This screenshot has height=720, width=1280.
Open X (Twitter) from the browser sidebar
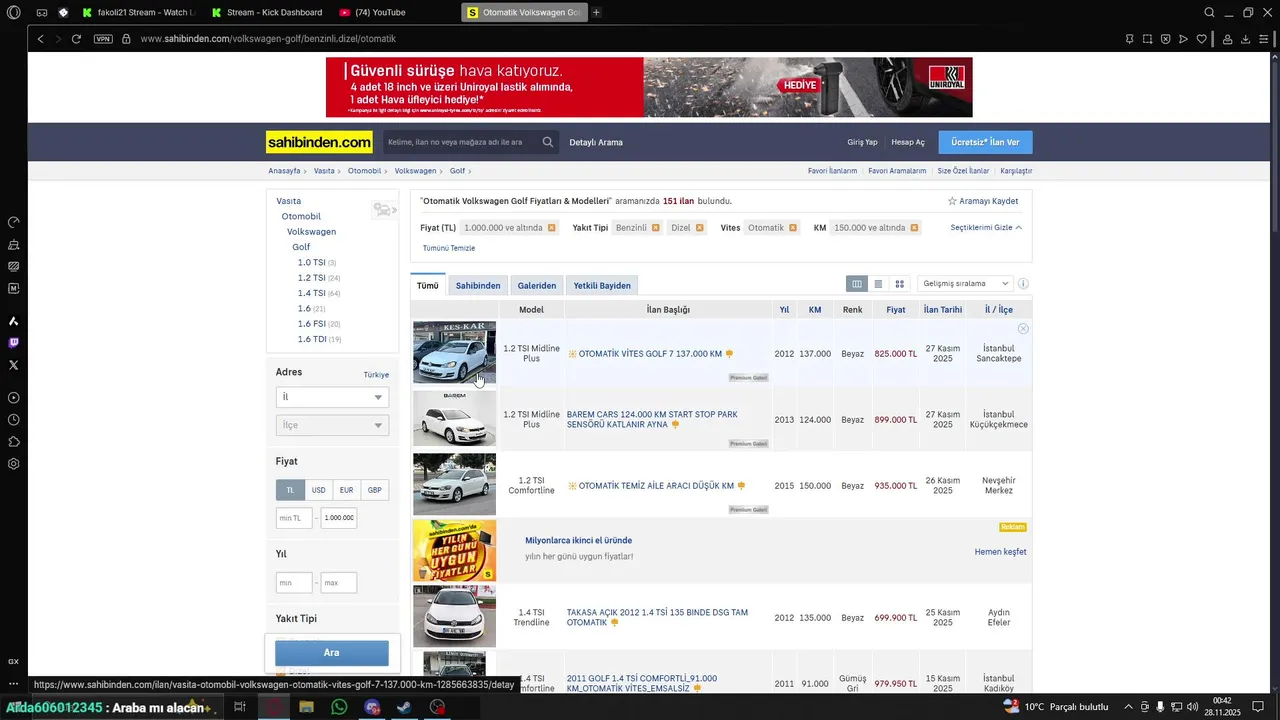14,365
